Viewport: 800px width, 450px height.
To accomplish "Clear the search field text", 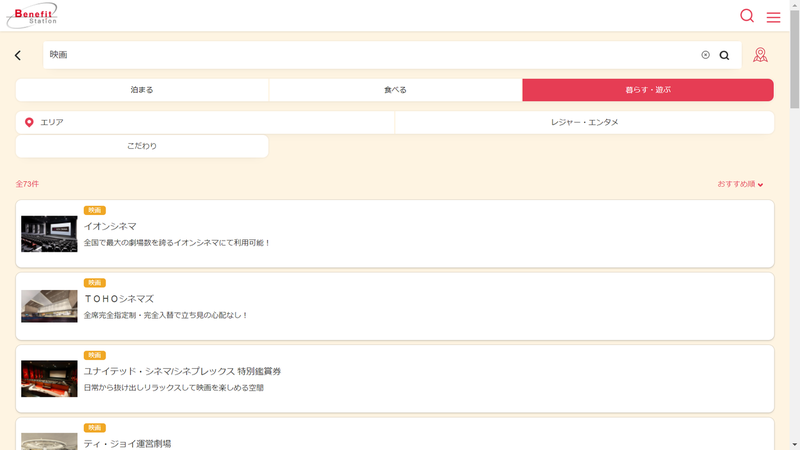I will click(x=705, y=55).
